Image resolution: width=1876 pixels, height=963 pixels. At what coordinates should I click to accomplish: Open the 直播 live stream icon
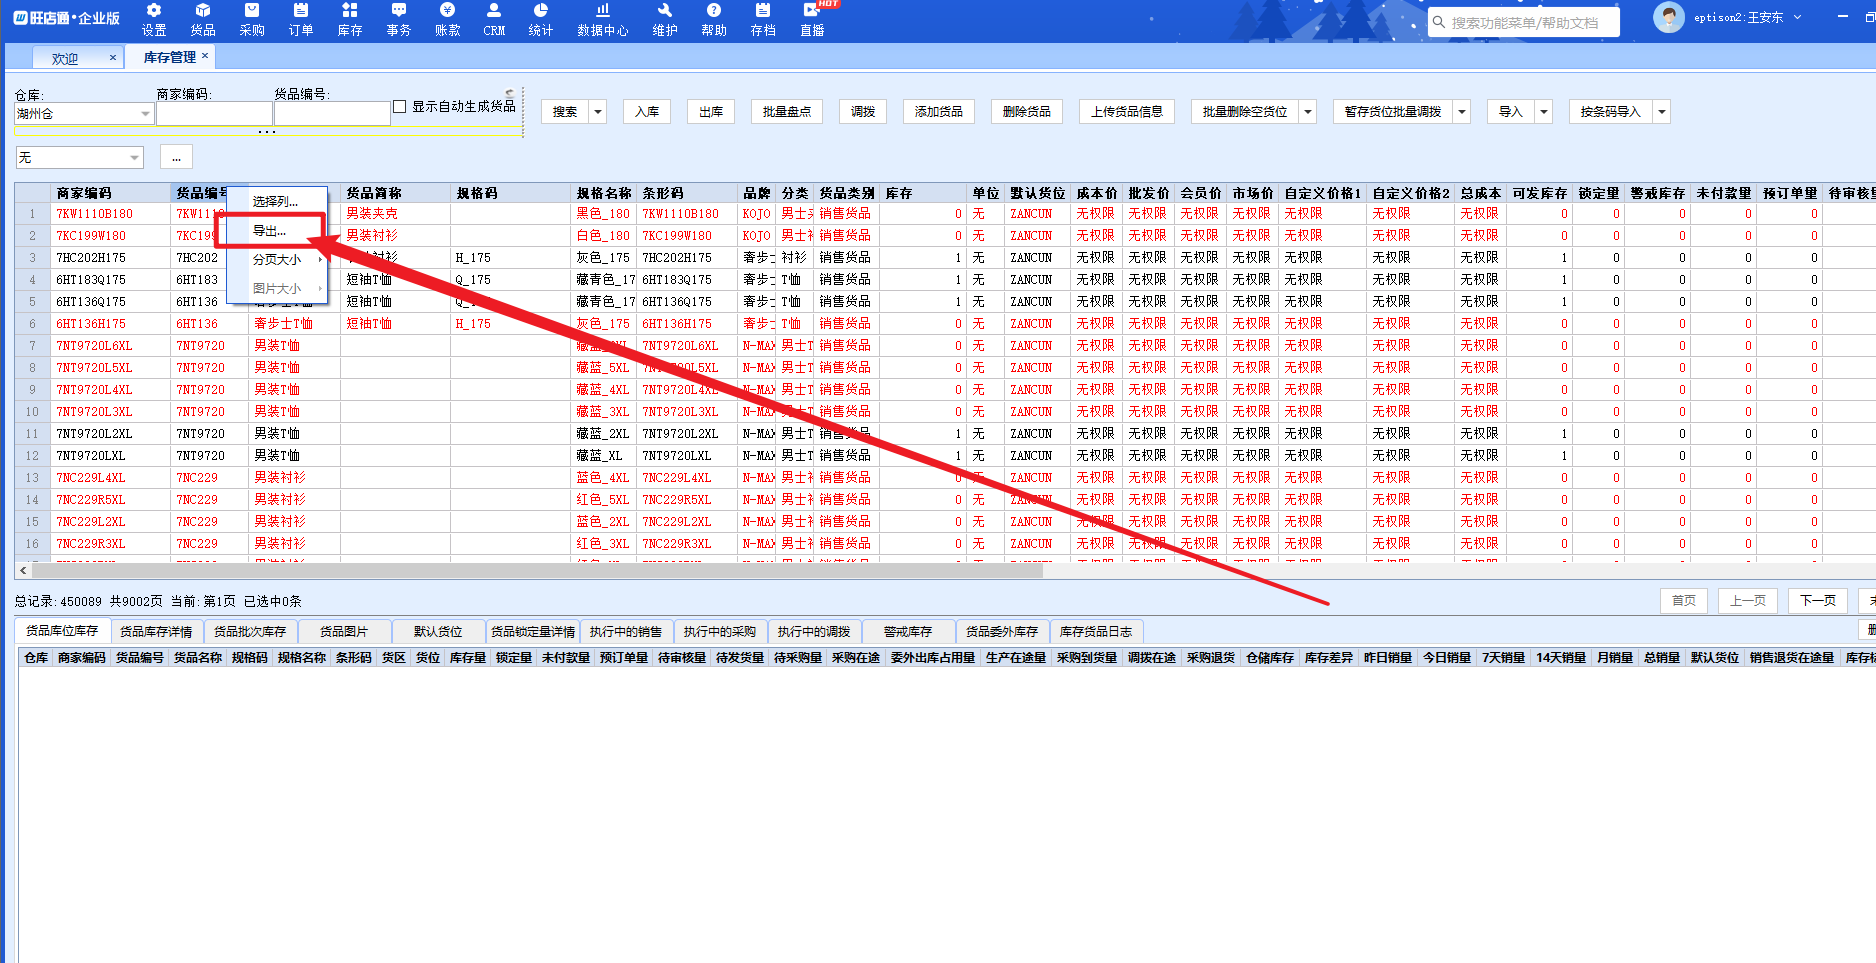pos(811,11)
